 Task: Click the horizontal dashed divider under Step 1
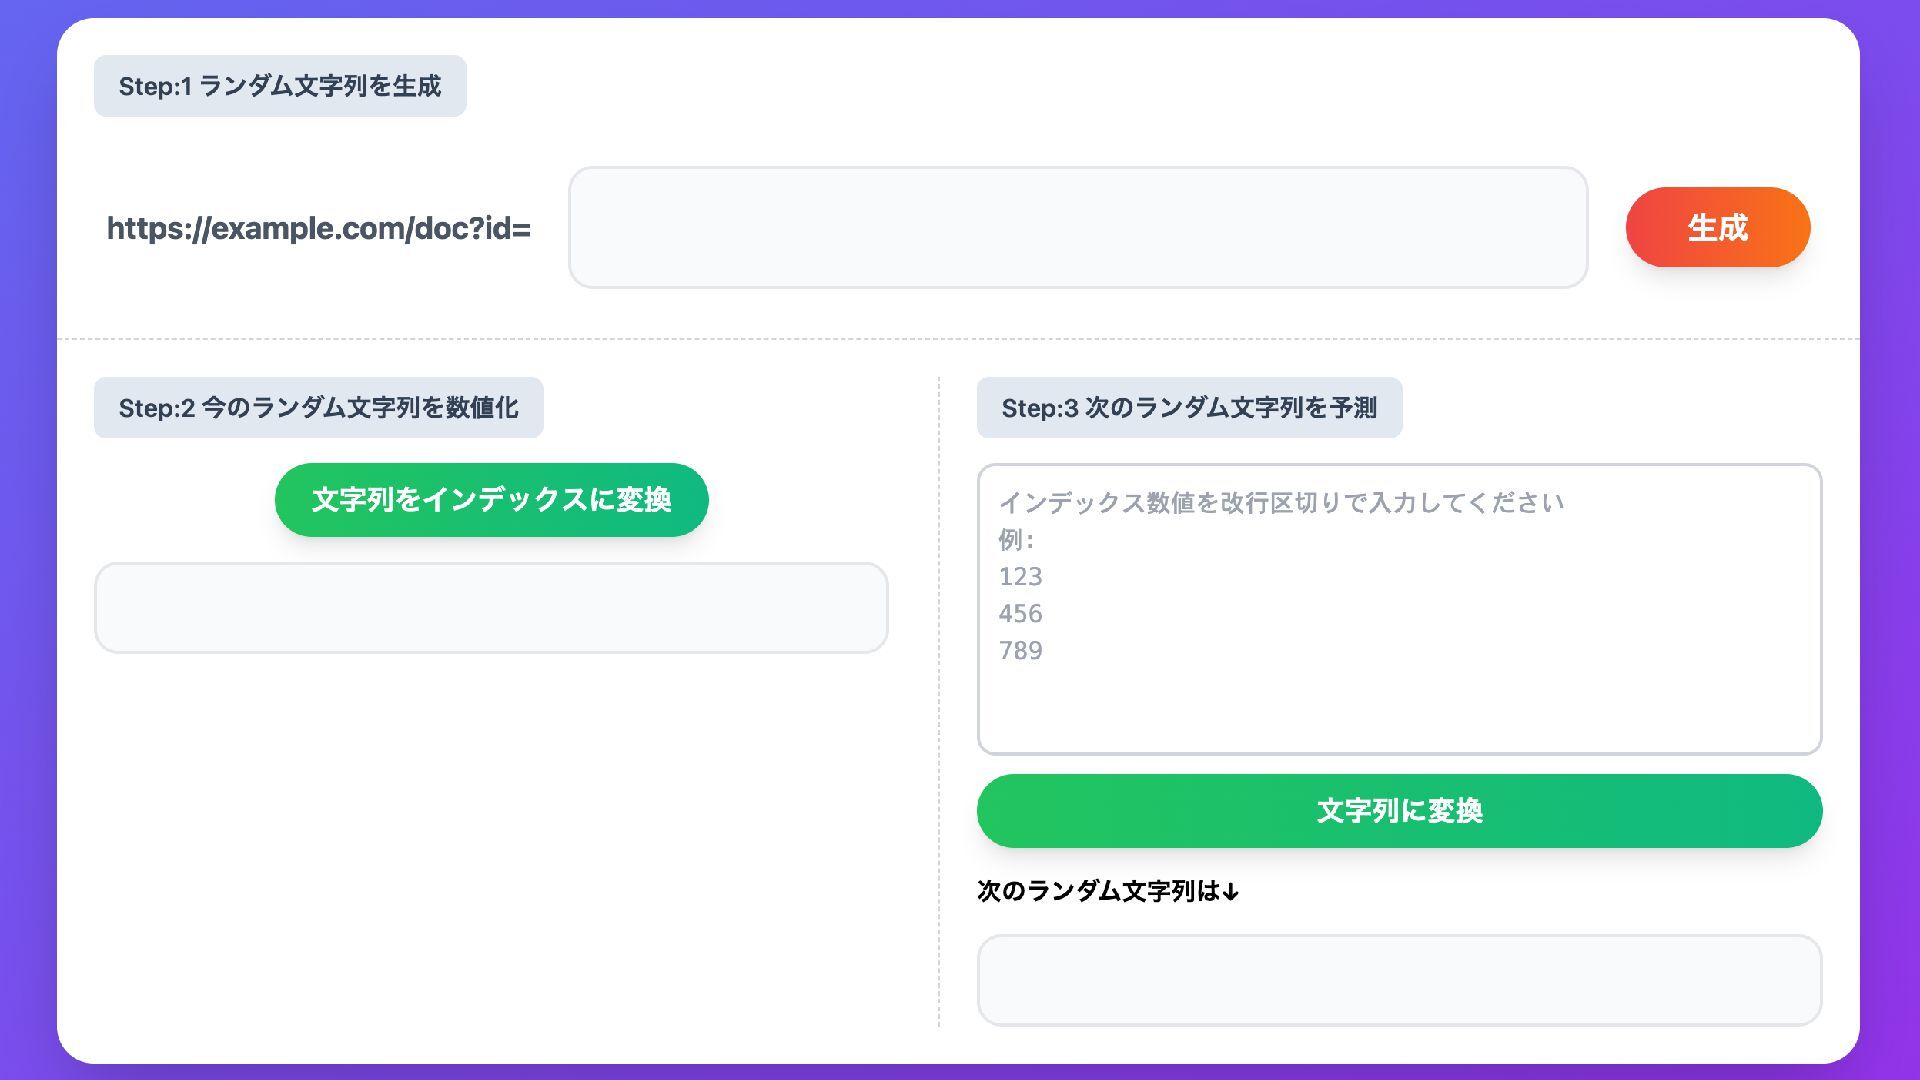pyautogui.click(x=960, y=339)
